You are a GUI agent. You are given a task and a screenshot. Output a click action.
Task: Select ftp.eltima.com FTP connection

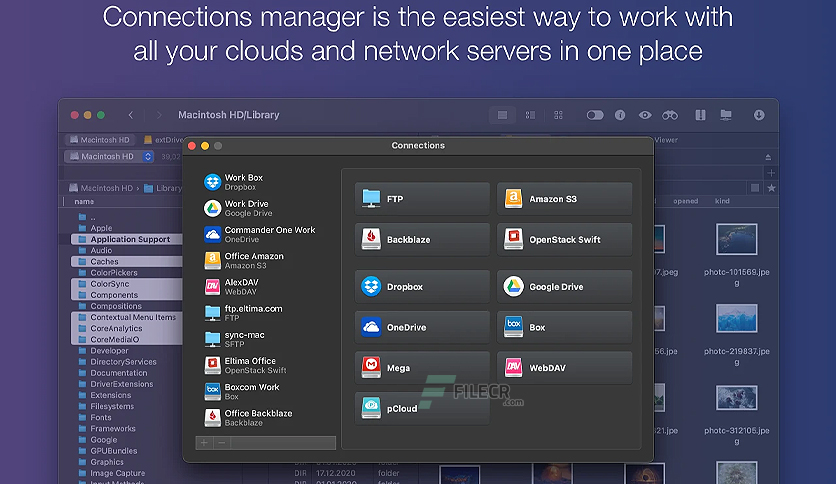[265, 312]
